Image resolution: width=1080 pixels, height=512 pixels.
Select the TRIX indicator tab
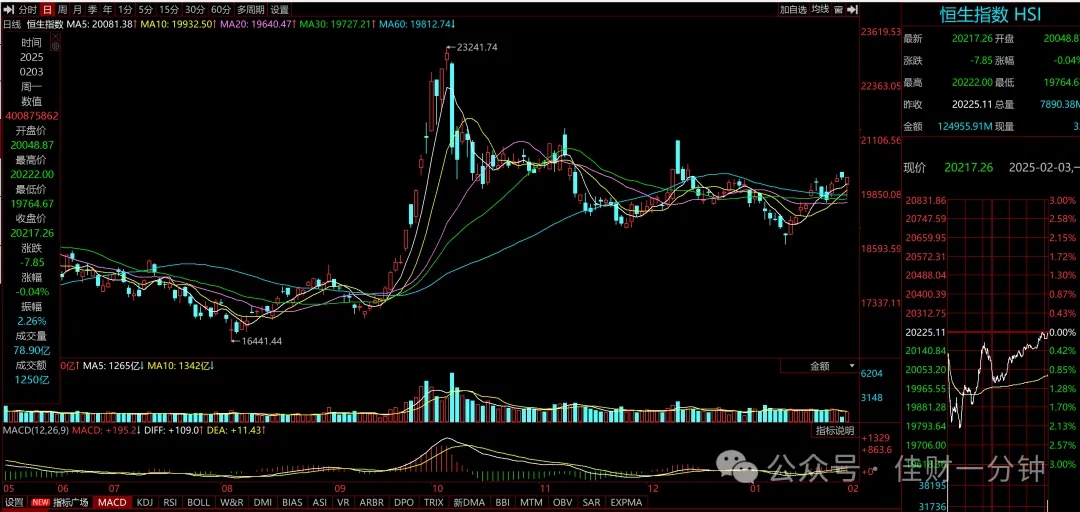(x=433, y=502)
